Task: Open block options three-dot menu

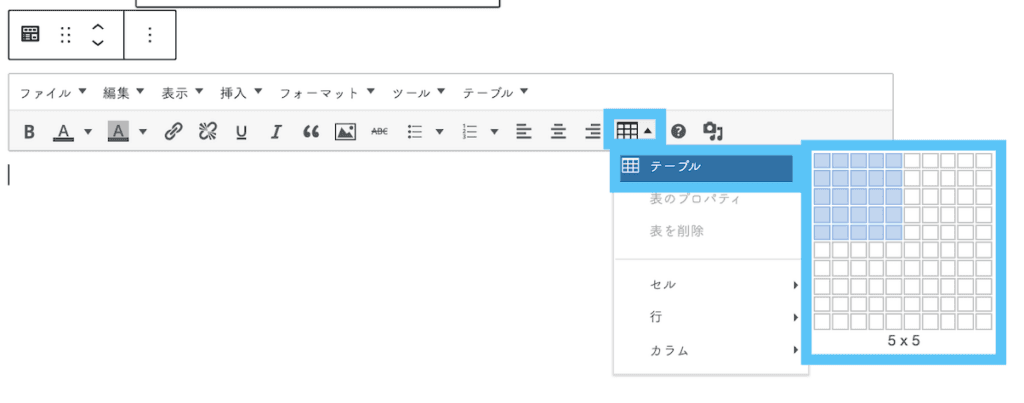Action: point(150,35)
